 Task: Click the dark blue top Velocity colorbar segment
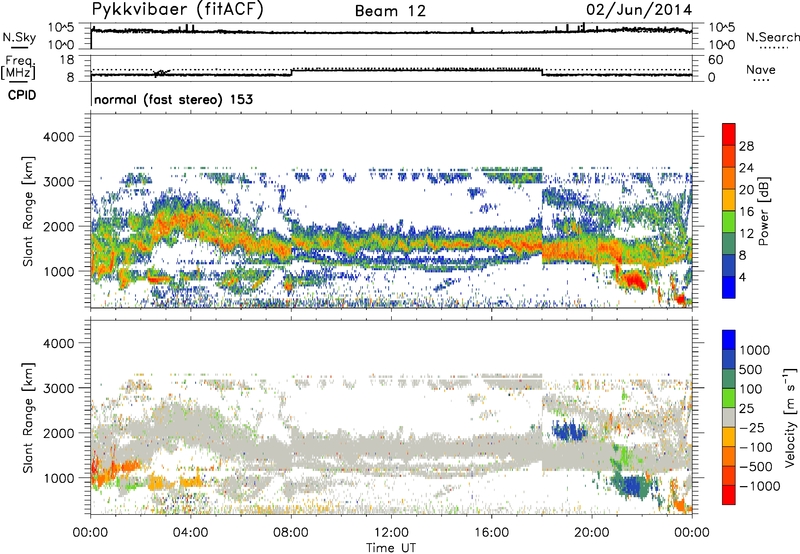[x=729, y=340]
